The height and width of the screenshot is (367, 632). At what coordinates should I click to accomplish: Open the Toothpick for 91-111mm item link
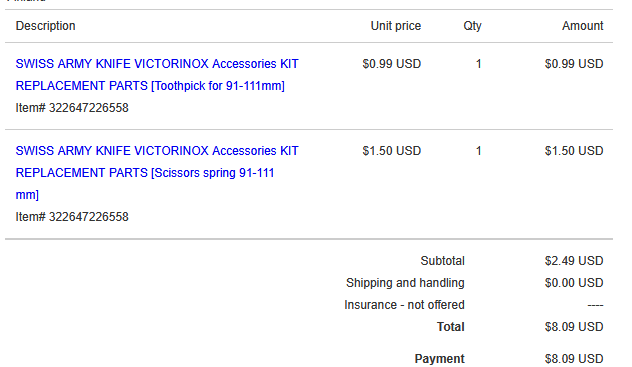[157, 75]
